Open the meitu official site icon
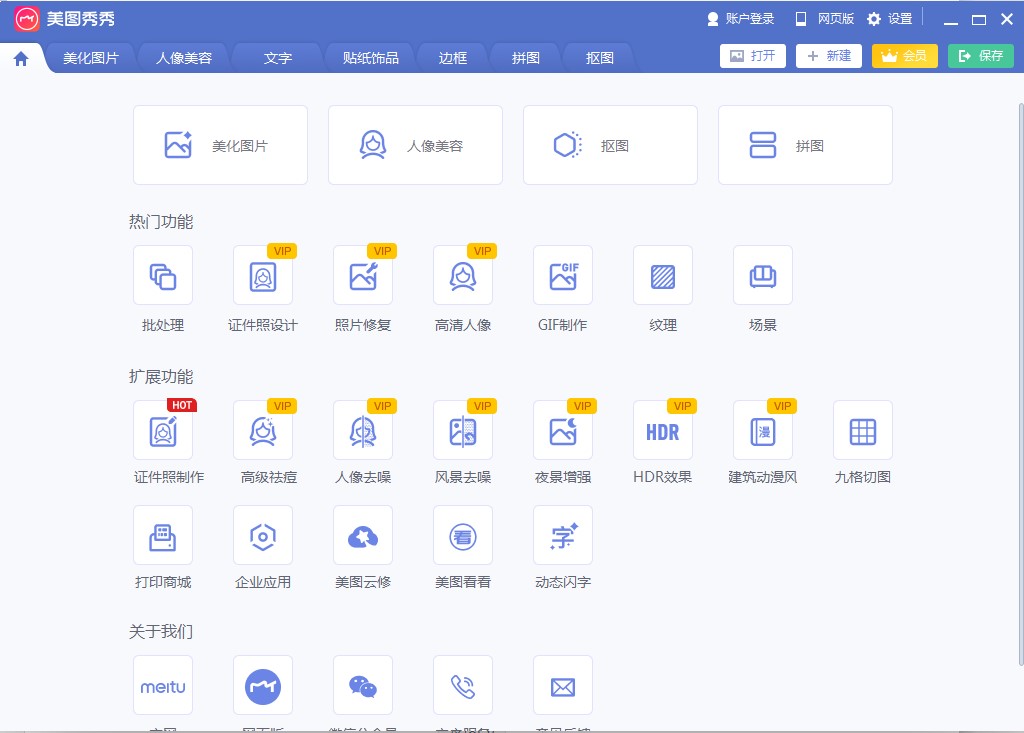Viewport: 1024px width, 733px height. [x=163, y=685]
